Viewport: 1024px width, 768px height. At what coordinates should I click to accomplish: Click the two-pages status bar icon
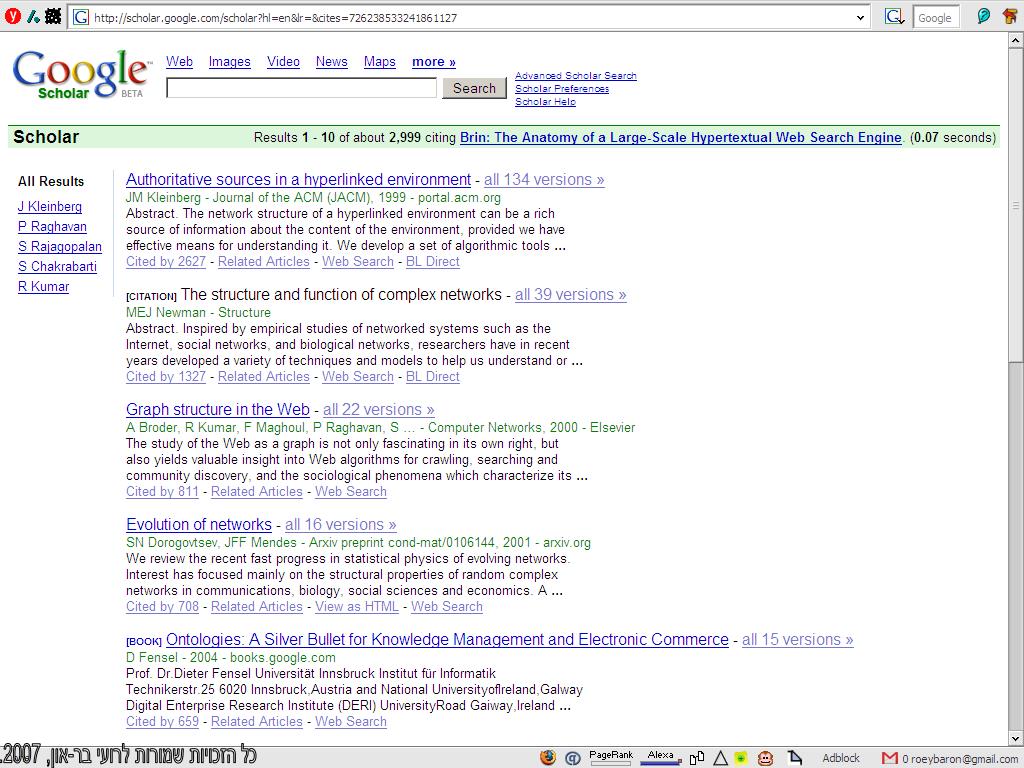tap(697, 758)
